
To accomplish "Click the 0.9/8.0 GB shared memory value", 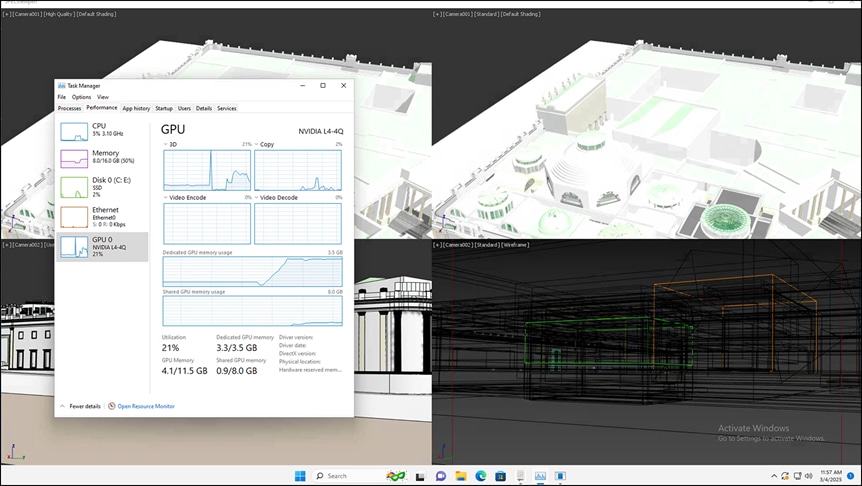I will pyautogui.click(x=236, y=371).
